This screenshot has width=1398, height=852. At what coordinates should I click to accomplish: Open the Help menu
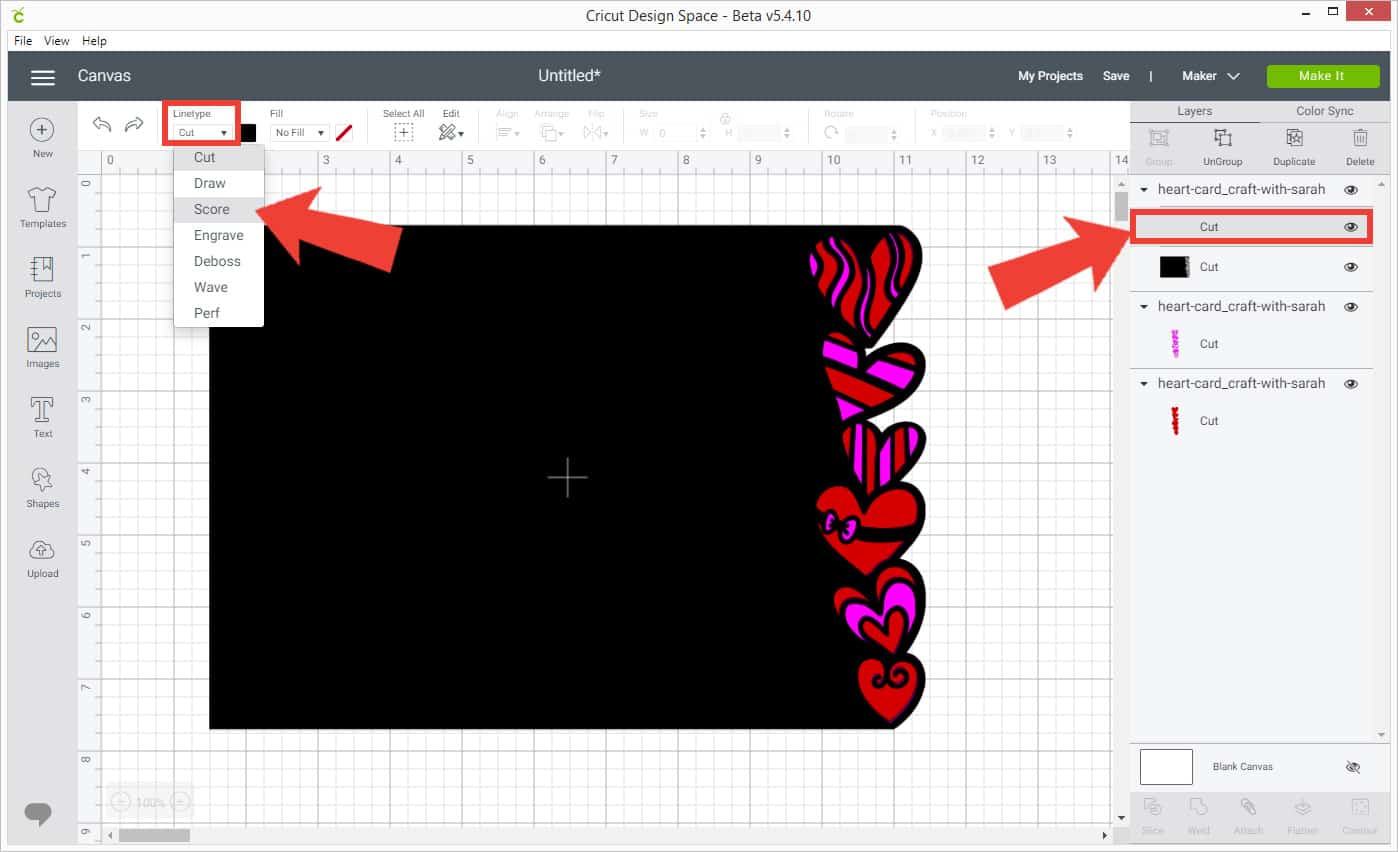tap(94, 41)
